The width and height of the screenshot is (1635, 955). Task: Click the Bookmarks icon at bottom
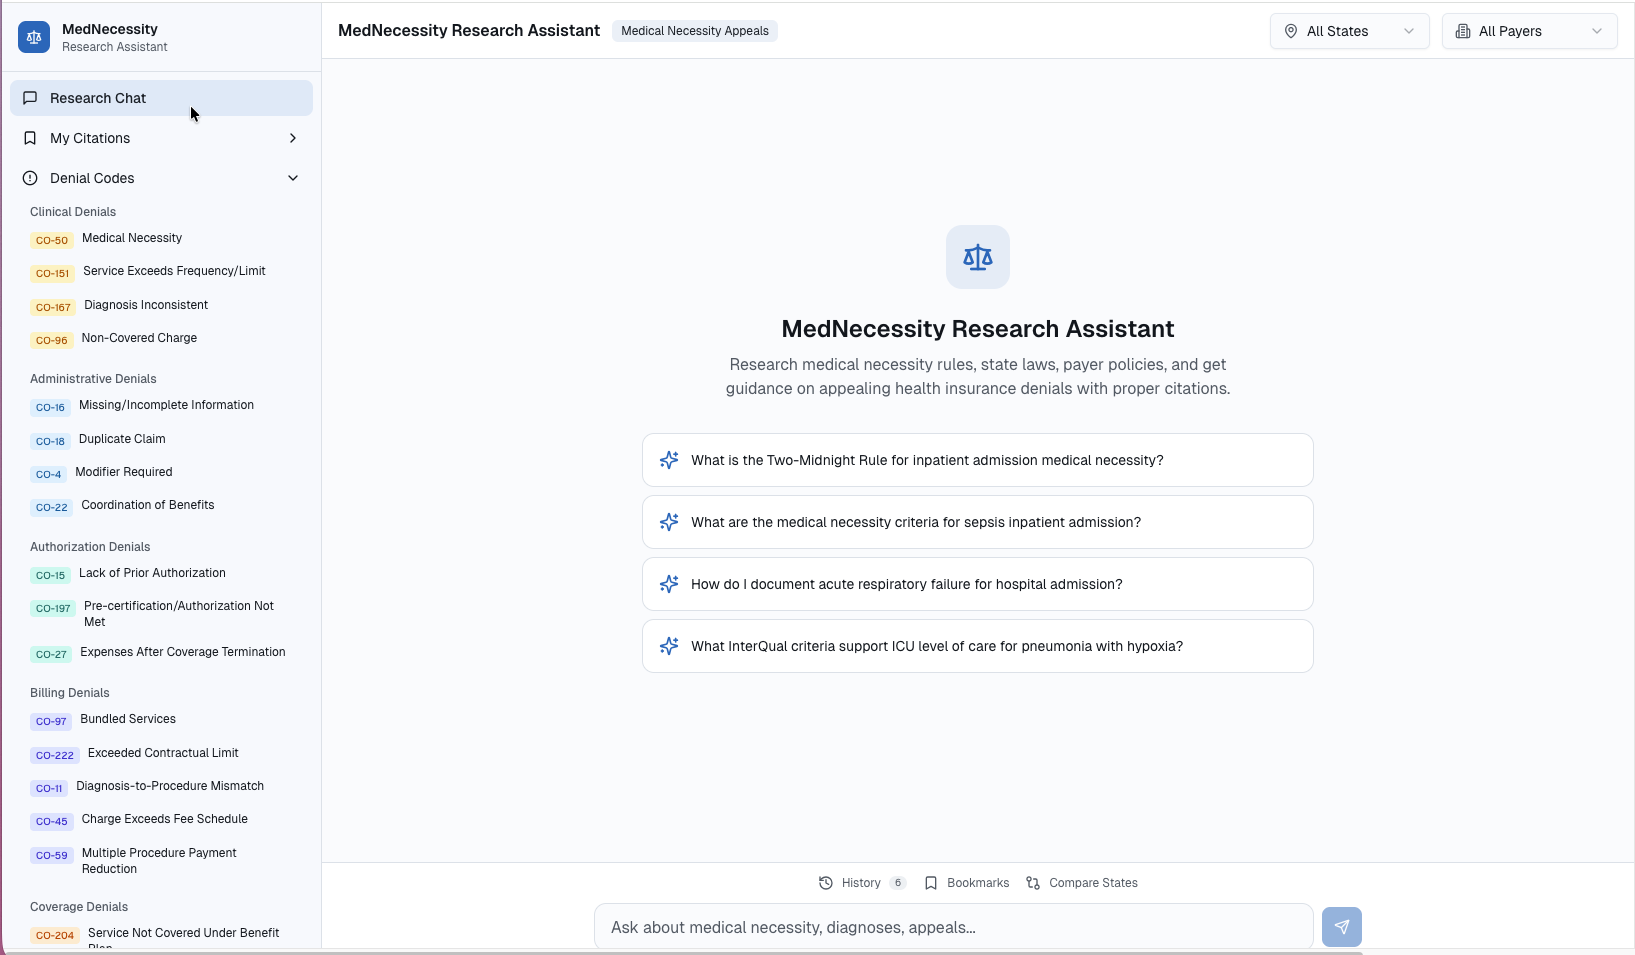[x=933, y=883]
